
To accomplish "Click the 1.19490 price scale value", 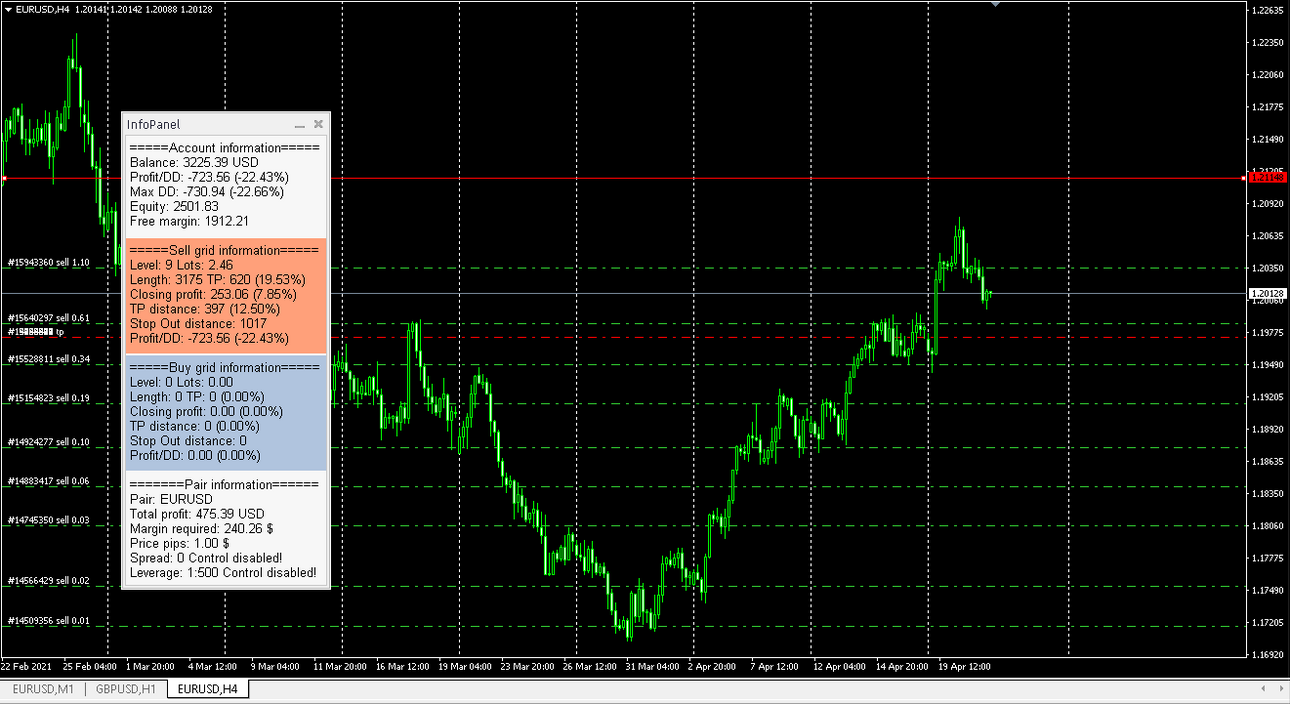I will point(1268,365).
